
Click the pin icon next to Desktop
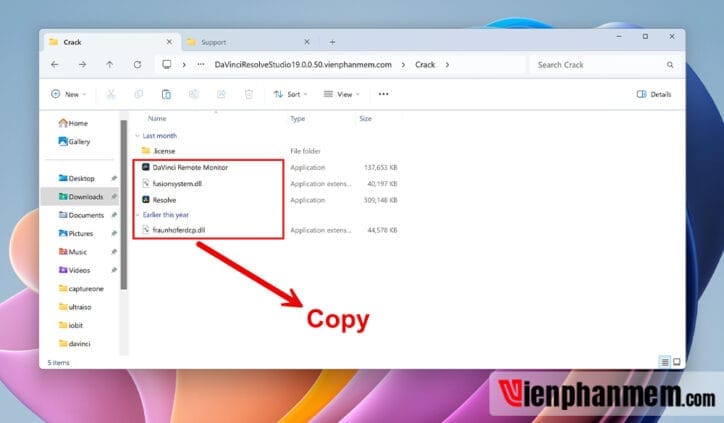(x=114, y=178)
